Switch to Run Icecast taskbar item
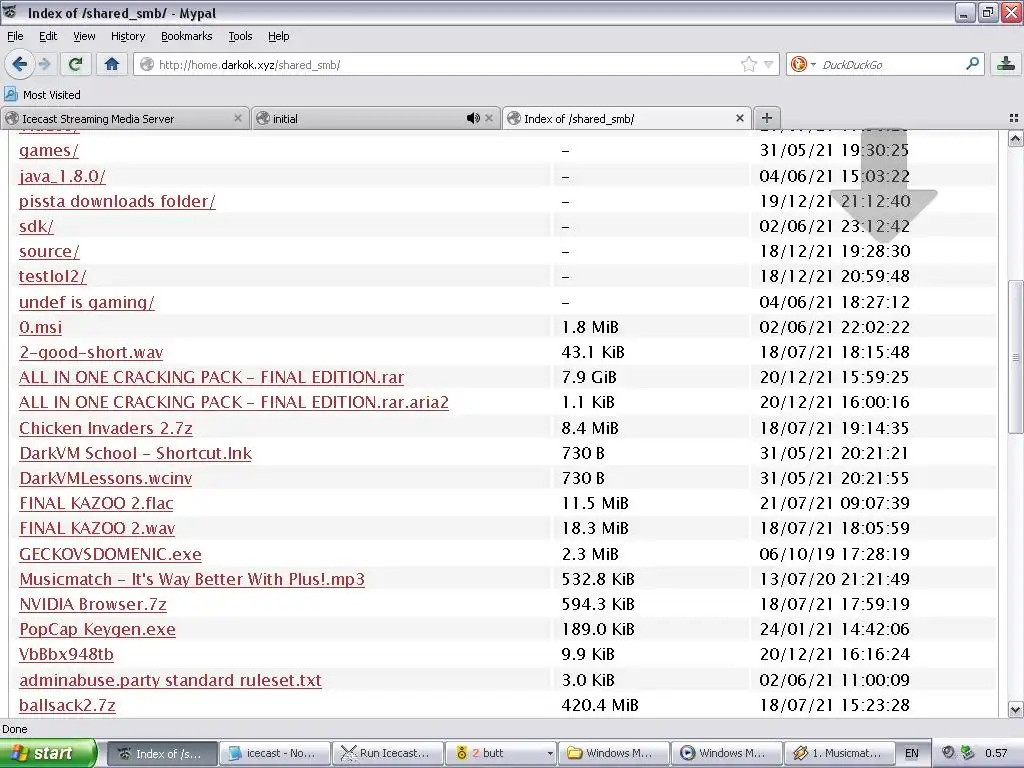Screen dimensions: 1024x768 (388, 753)
